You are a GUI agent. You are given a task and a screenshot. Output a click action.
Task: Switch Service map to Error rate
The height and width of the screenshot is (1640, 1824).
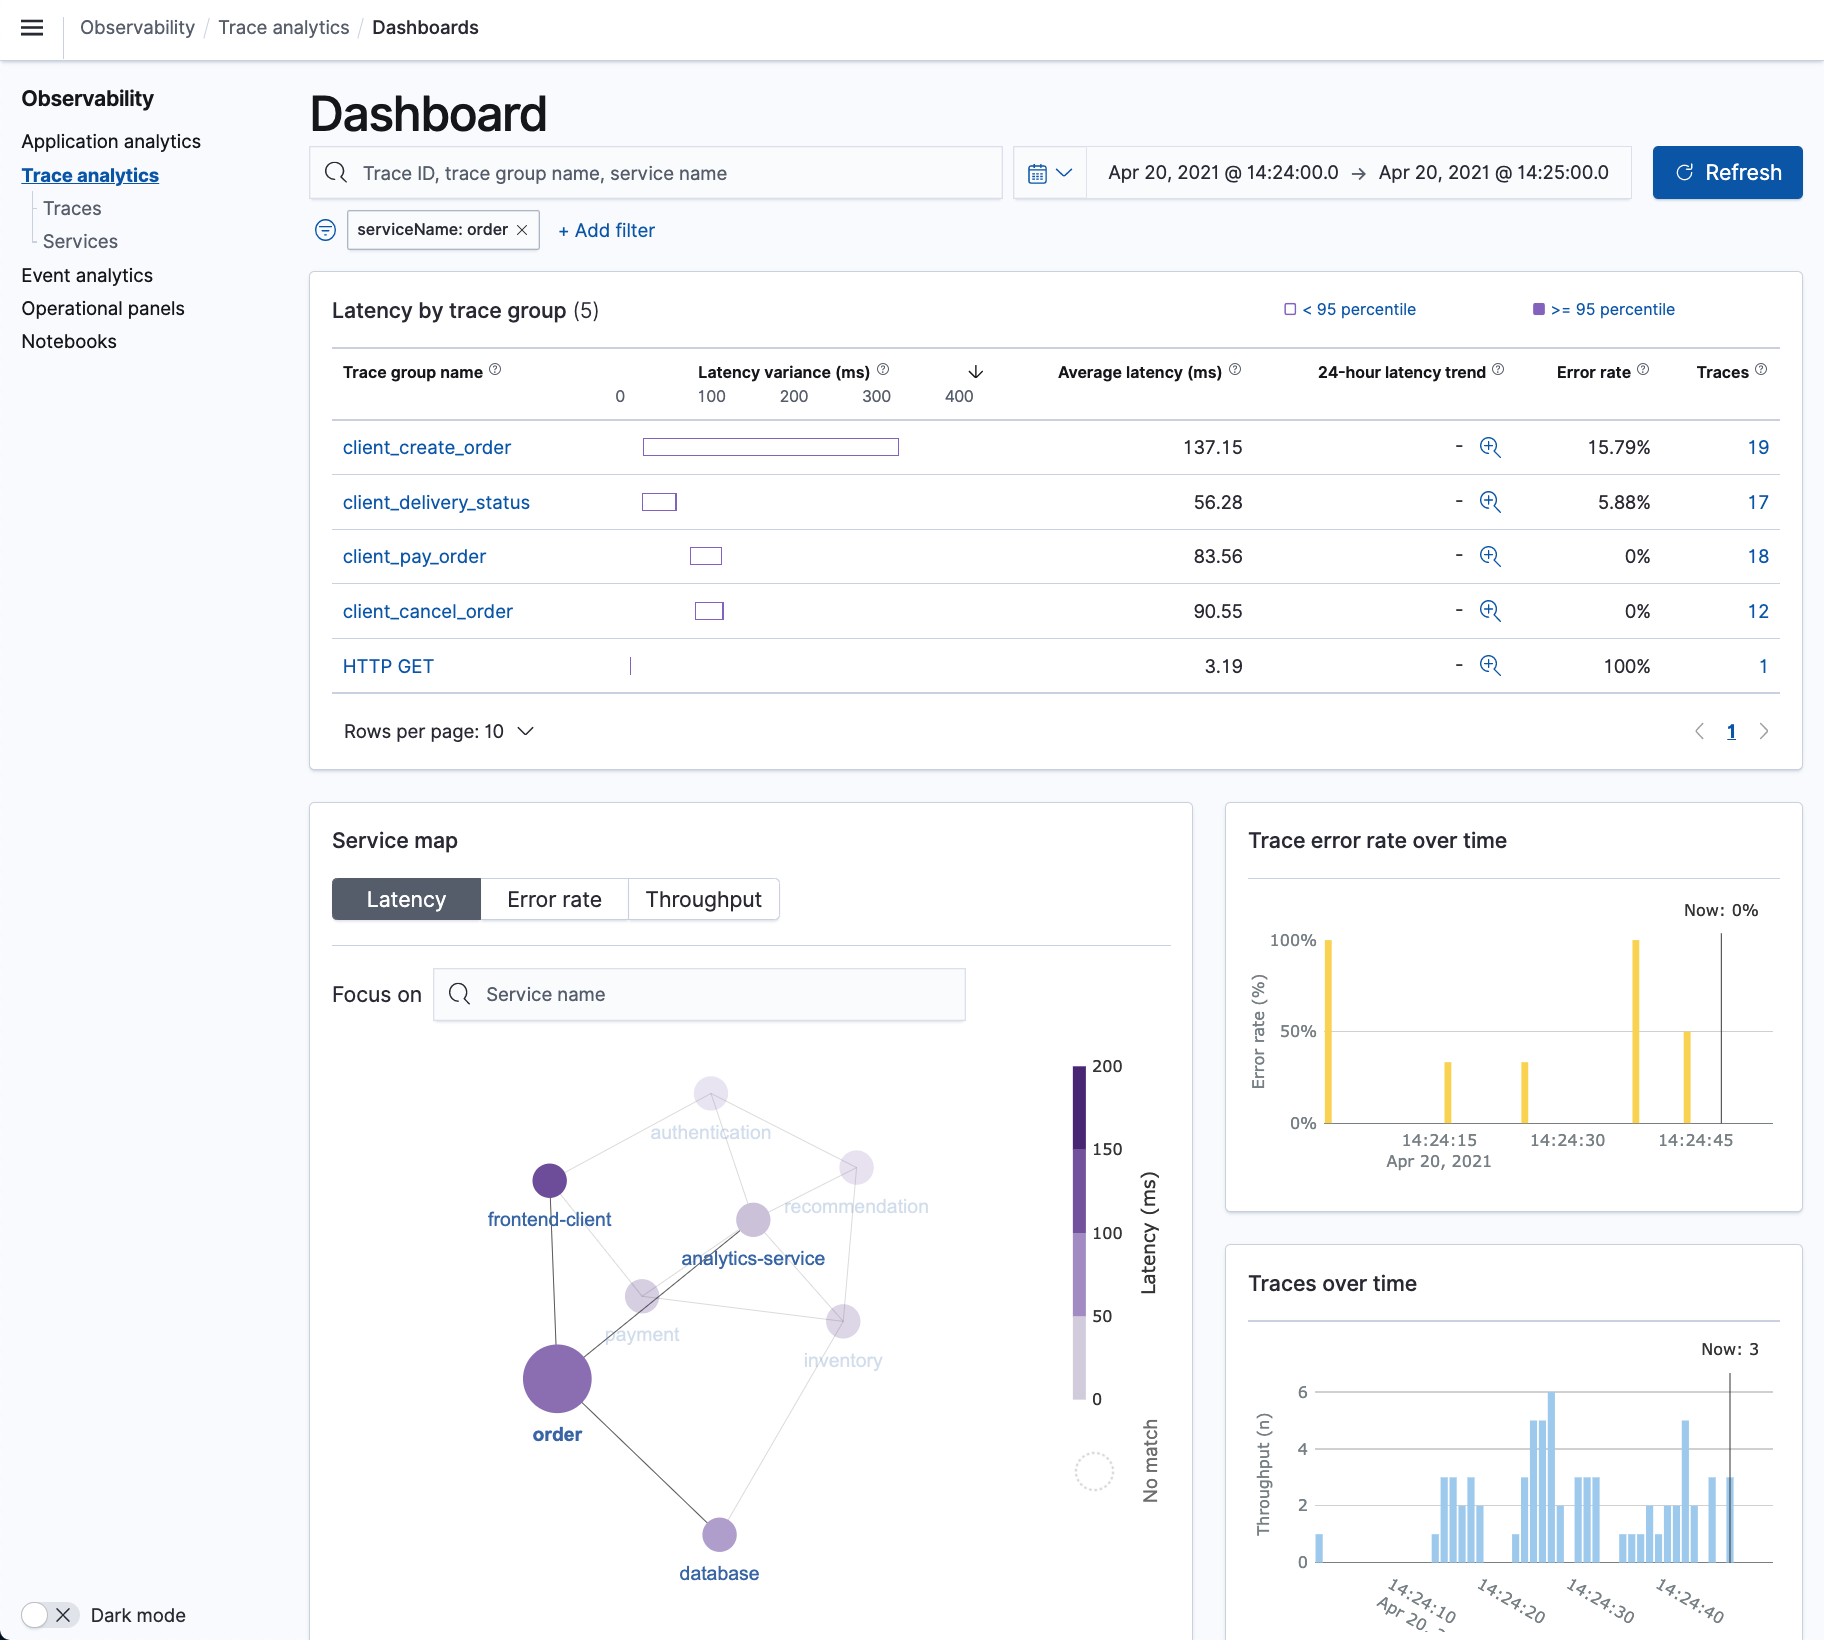coord(553,899)
